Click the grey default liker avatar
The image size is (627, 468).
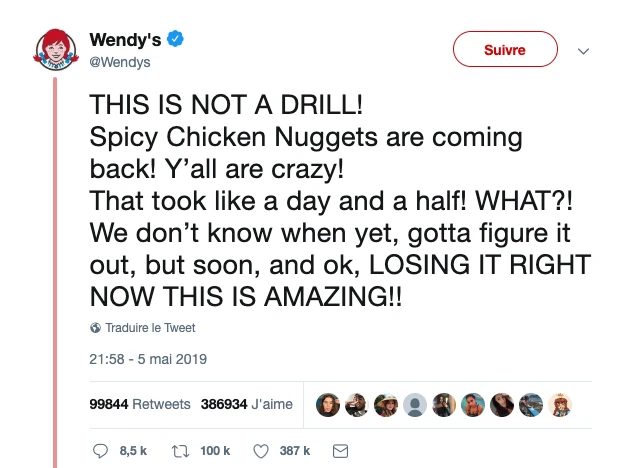(x=415, y=404)
